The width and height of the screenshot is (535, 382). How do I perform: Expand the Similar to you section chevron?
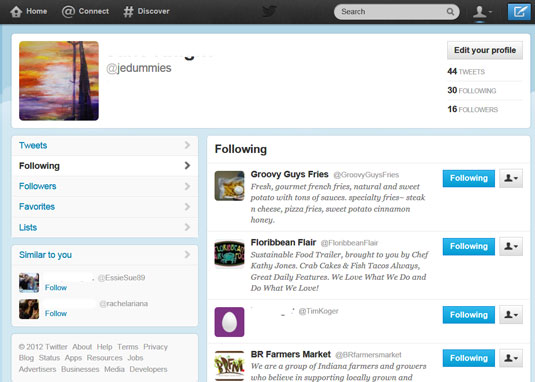(x=187, y=254)
